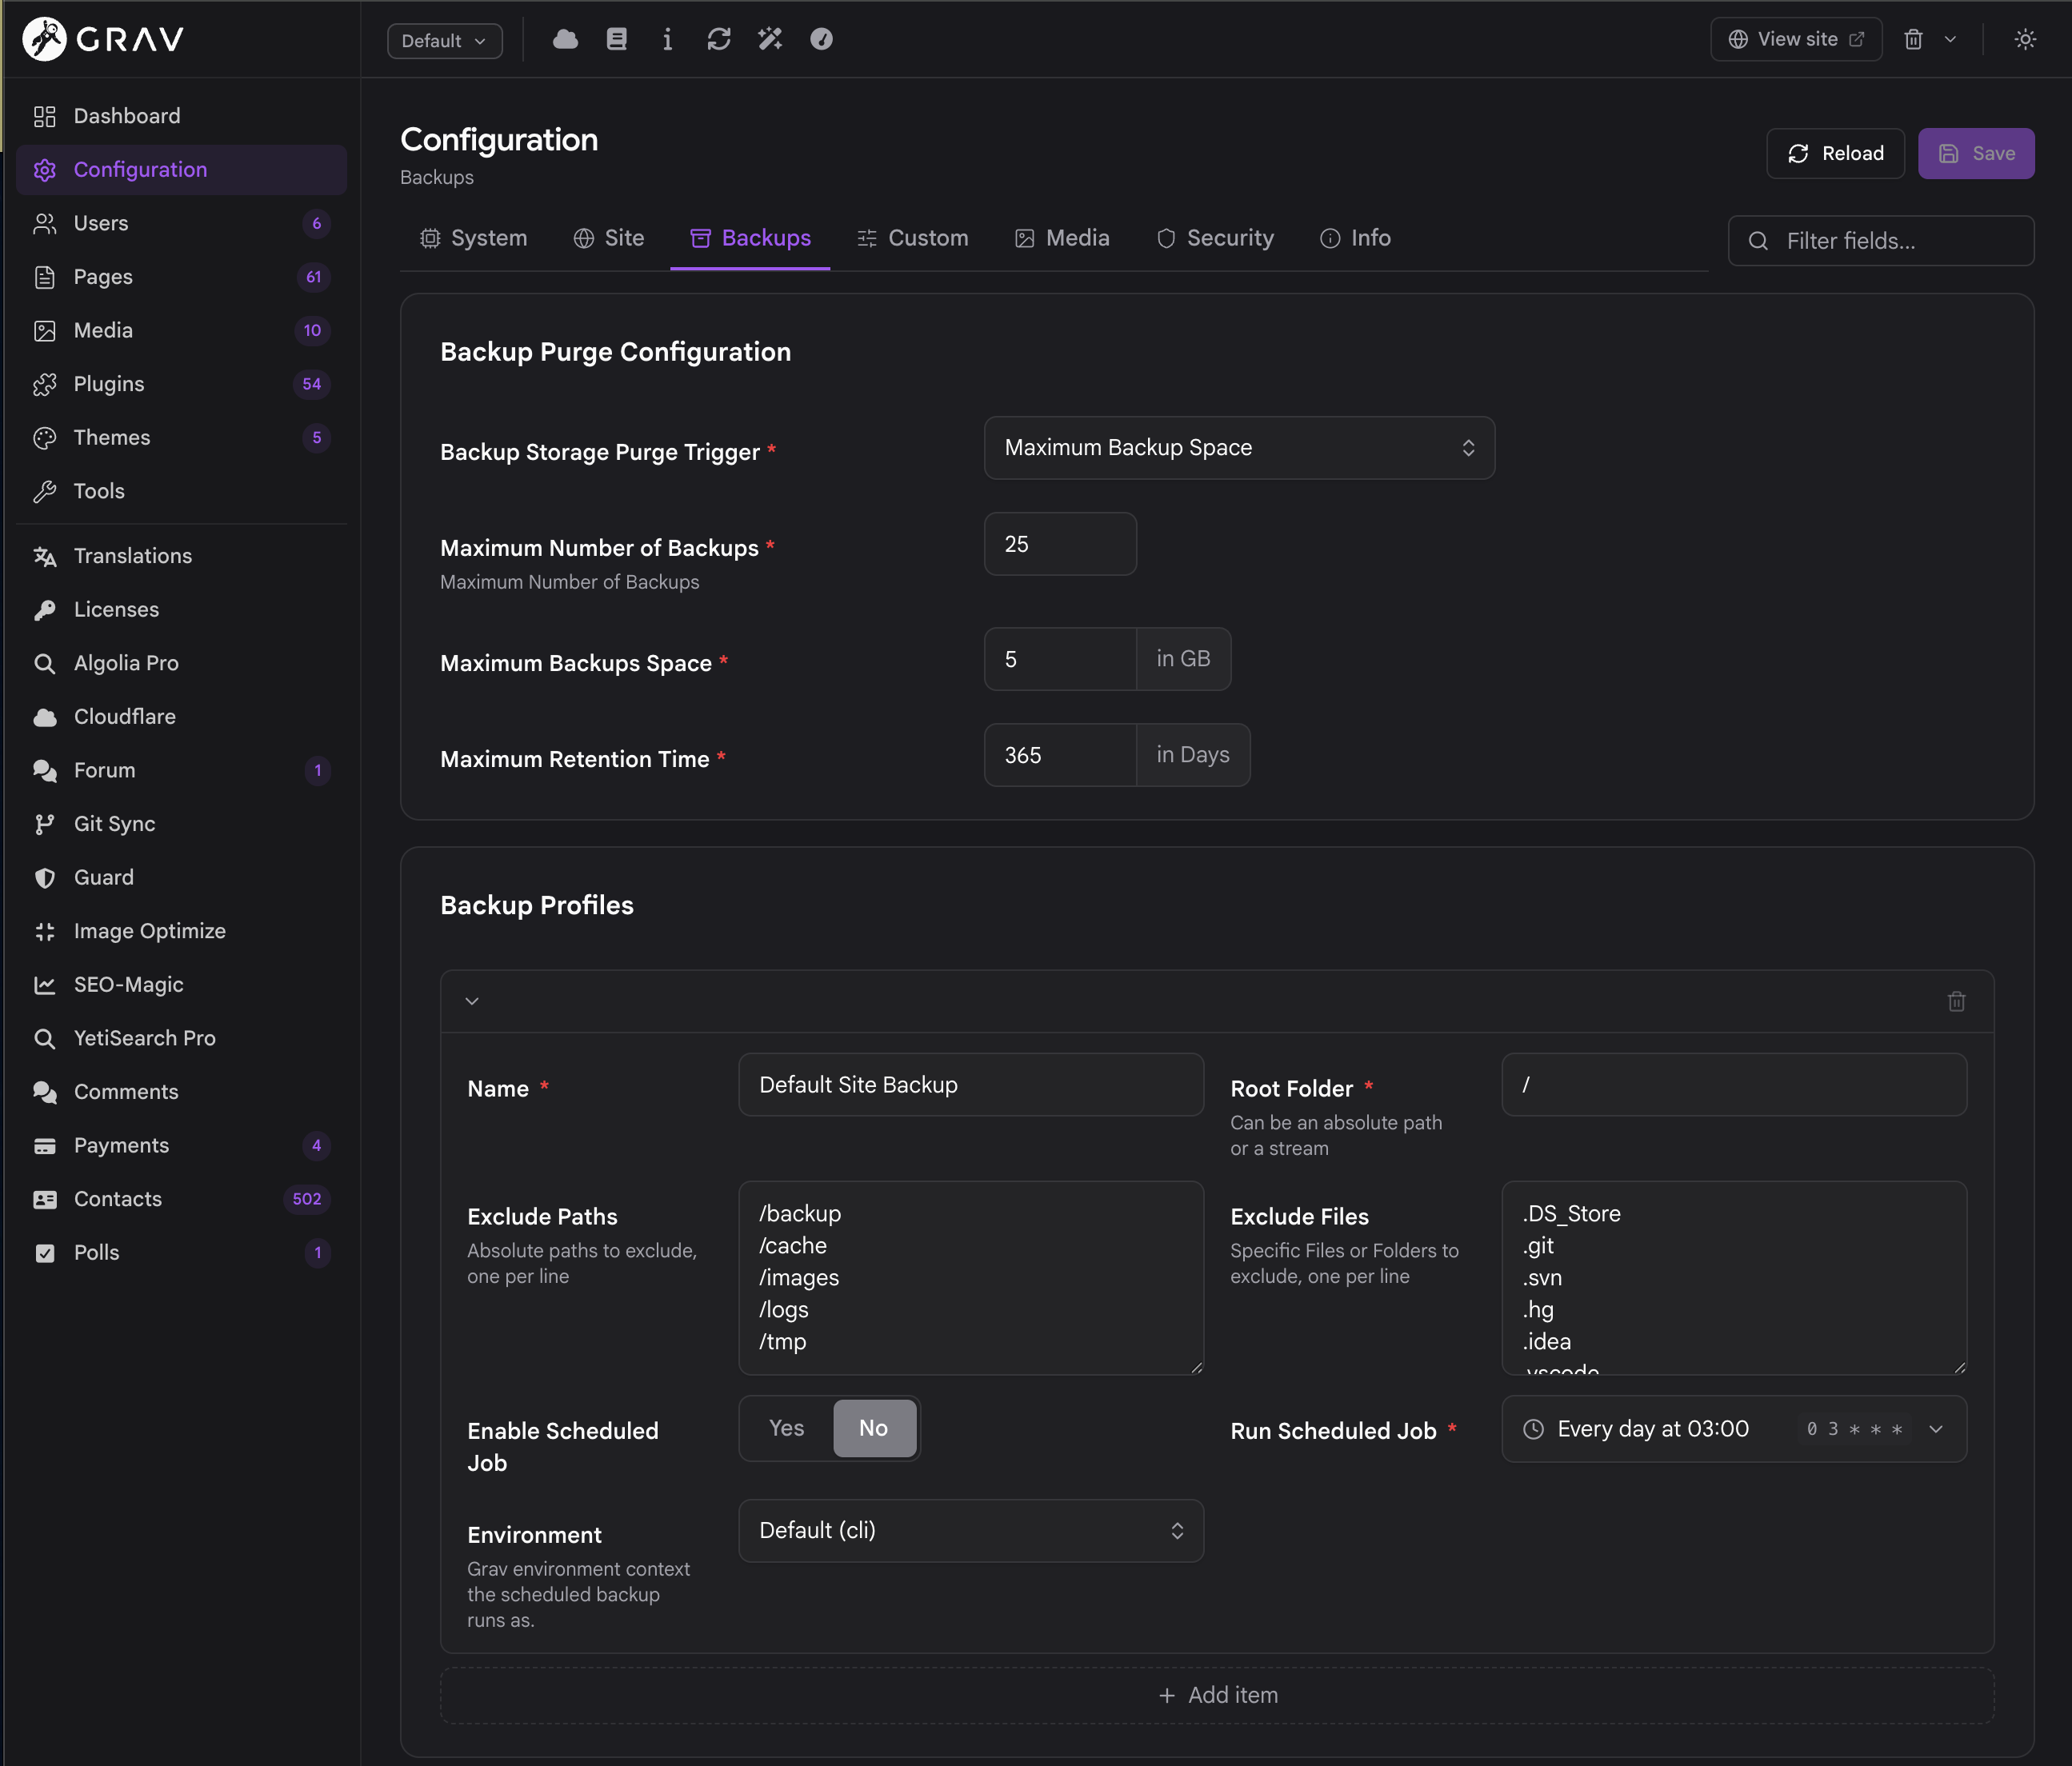Viewport: 2072px width, 1766px height.
Task: Click Add item to add profile
Action: (1217, 1695)
